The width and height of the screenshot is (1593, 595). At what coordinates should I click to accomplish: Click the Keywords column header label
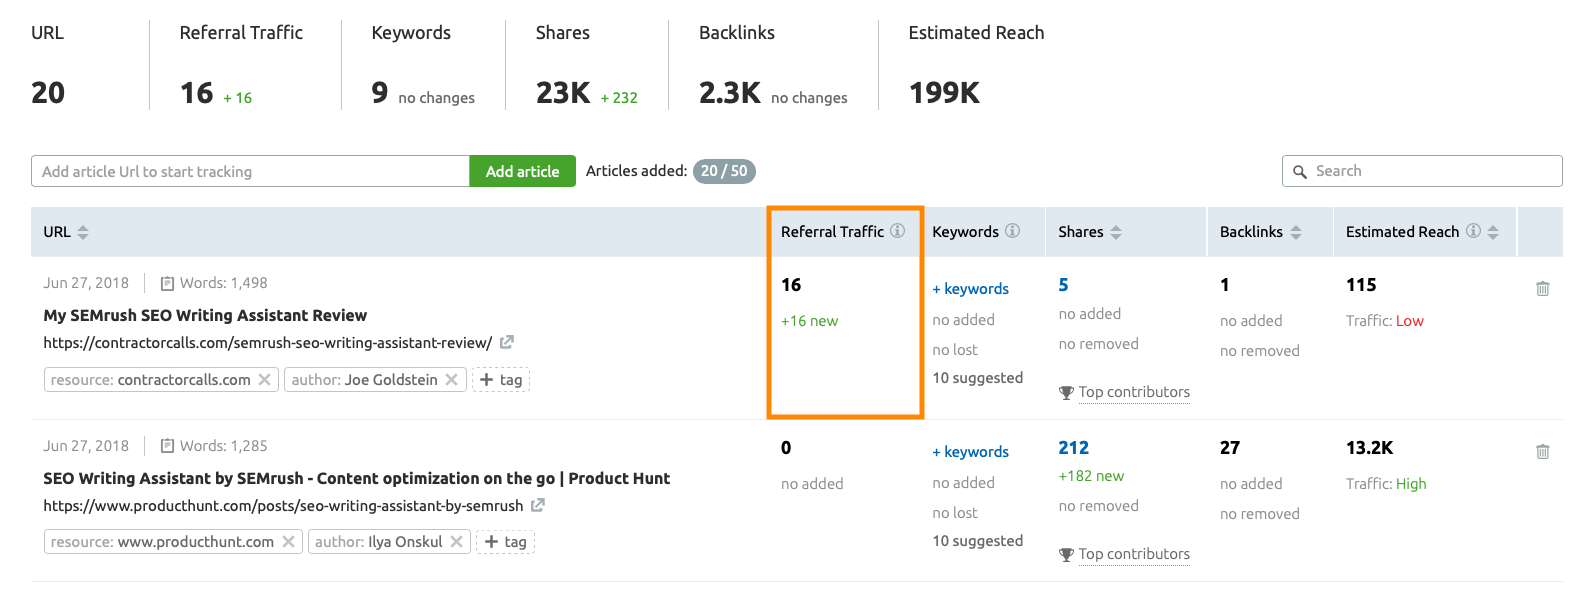(x=965, y=232)
